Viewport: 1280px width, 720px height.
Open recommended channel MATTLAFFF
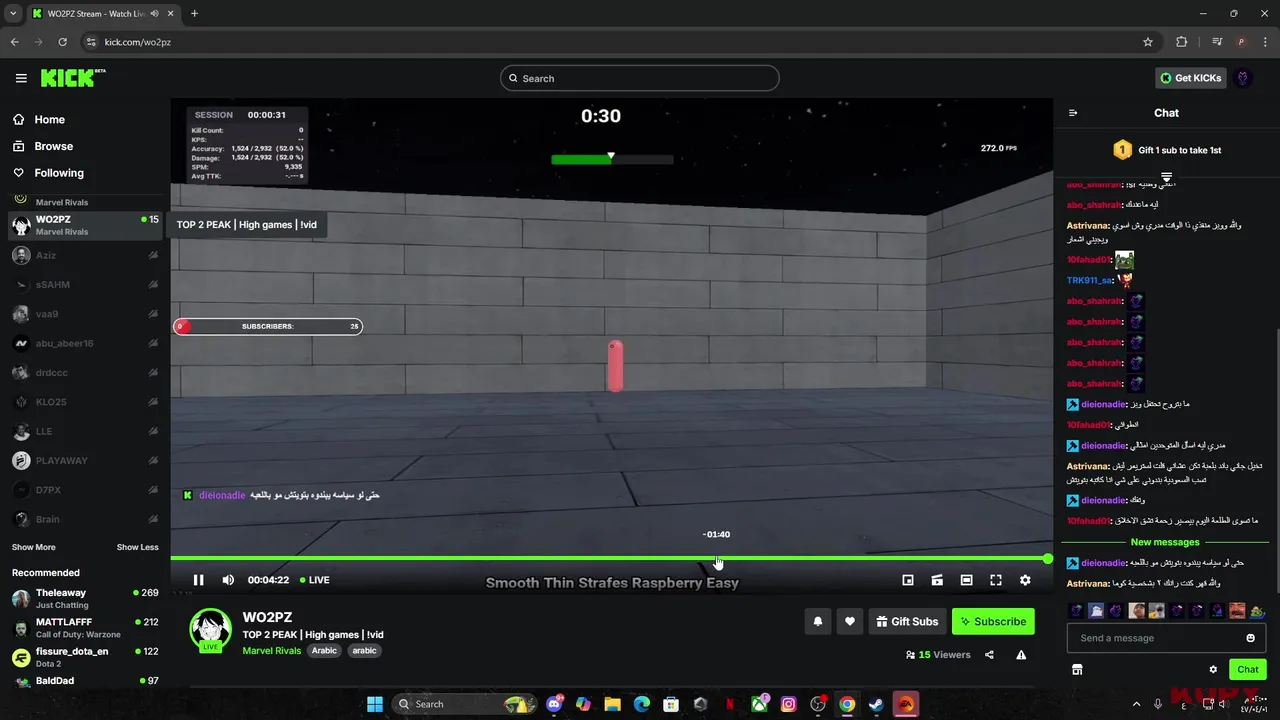85,628
